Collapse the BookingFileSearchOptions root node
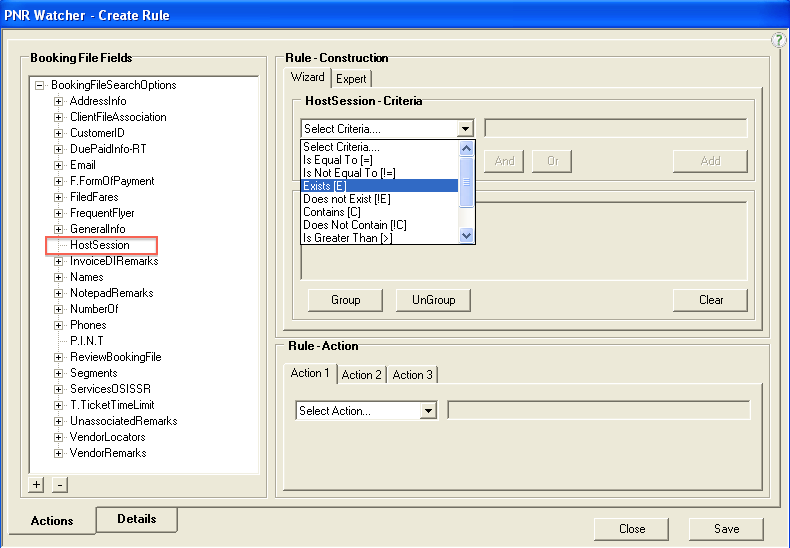Viewport: 790px width, 548px height. 39,85
